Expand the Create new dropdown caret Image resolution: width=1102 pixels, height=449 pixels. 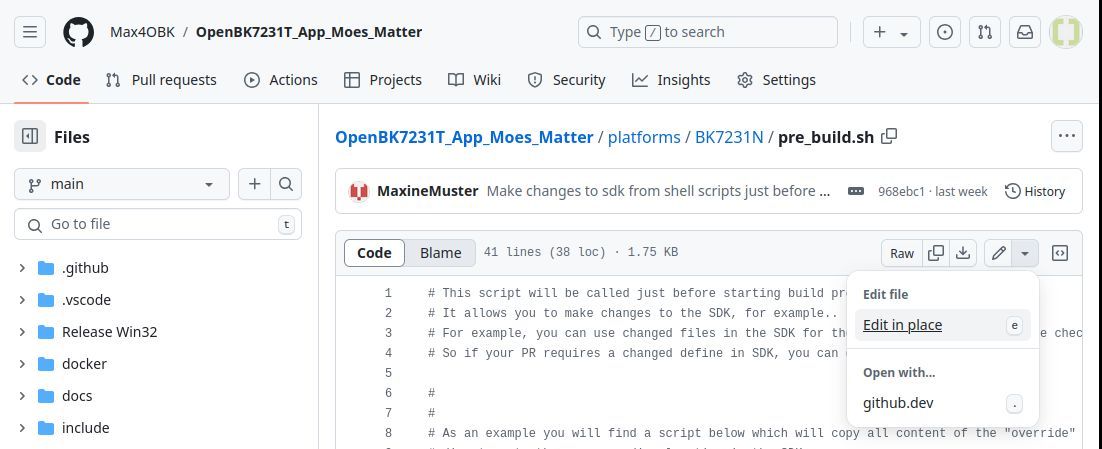(x=905, y=33)
